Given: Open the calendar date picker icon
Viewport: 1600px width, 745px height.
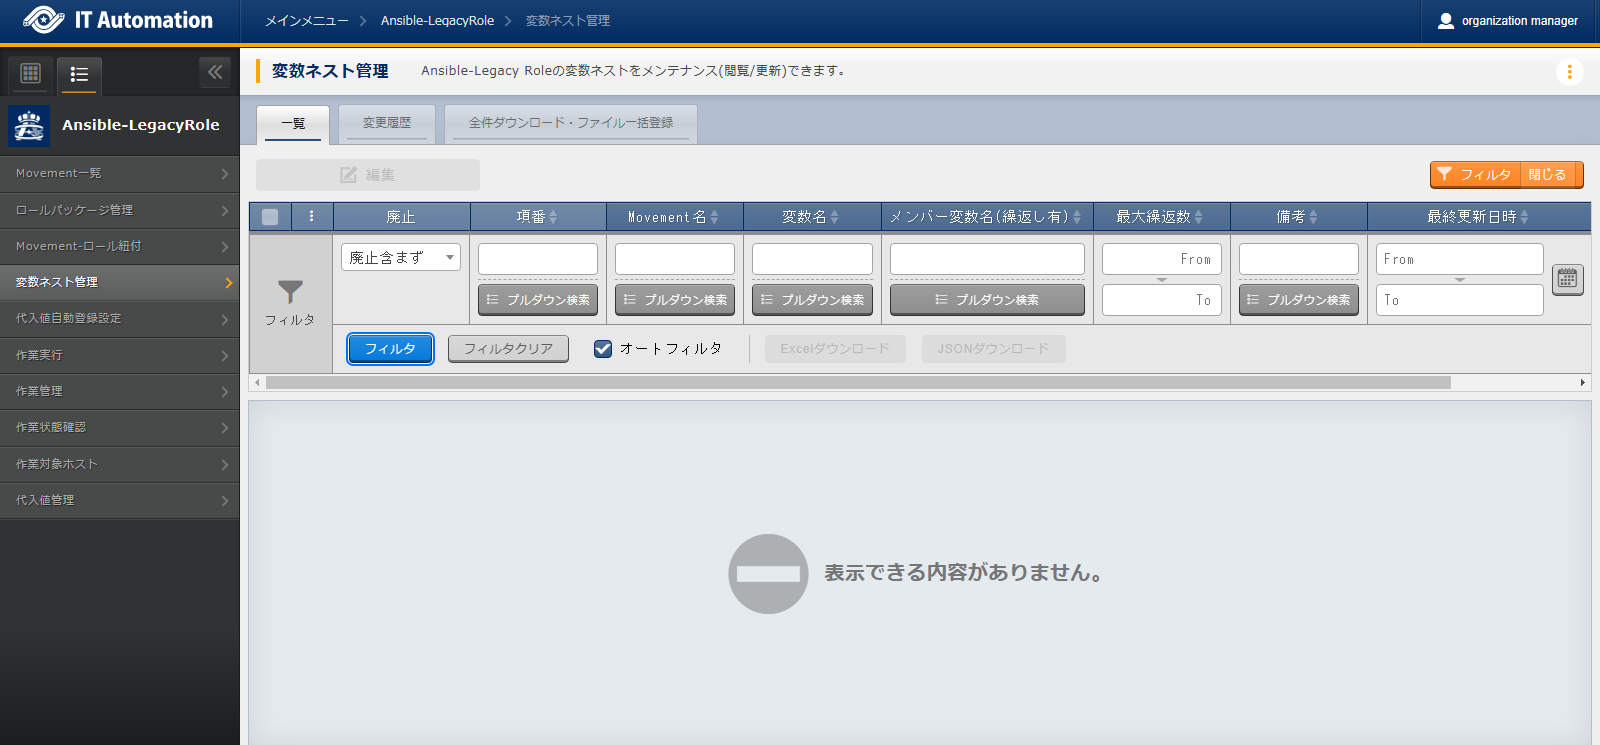Looking at the screenshot, I should pos(1567,279).
